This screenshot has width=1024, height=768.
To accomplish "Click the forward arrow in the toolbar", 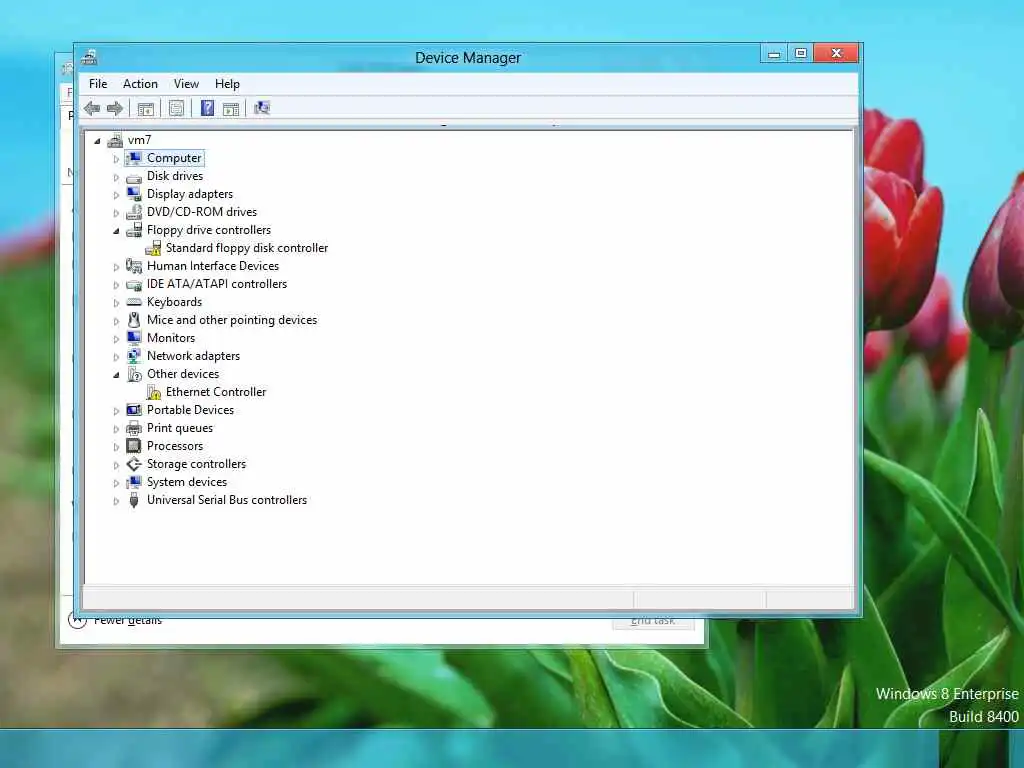I will point(115,108).
